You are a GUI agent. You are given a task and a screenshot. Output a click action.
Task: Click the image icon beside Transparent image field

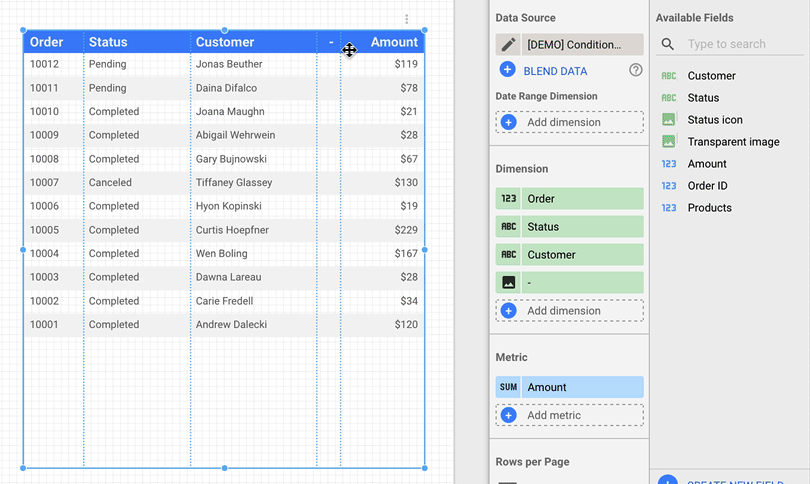coord(668,141)
